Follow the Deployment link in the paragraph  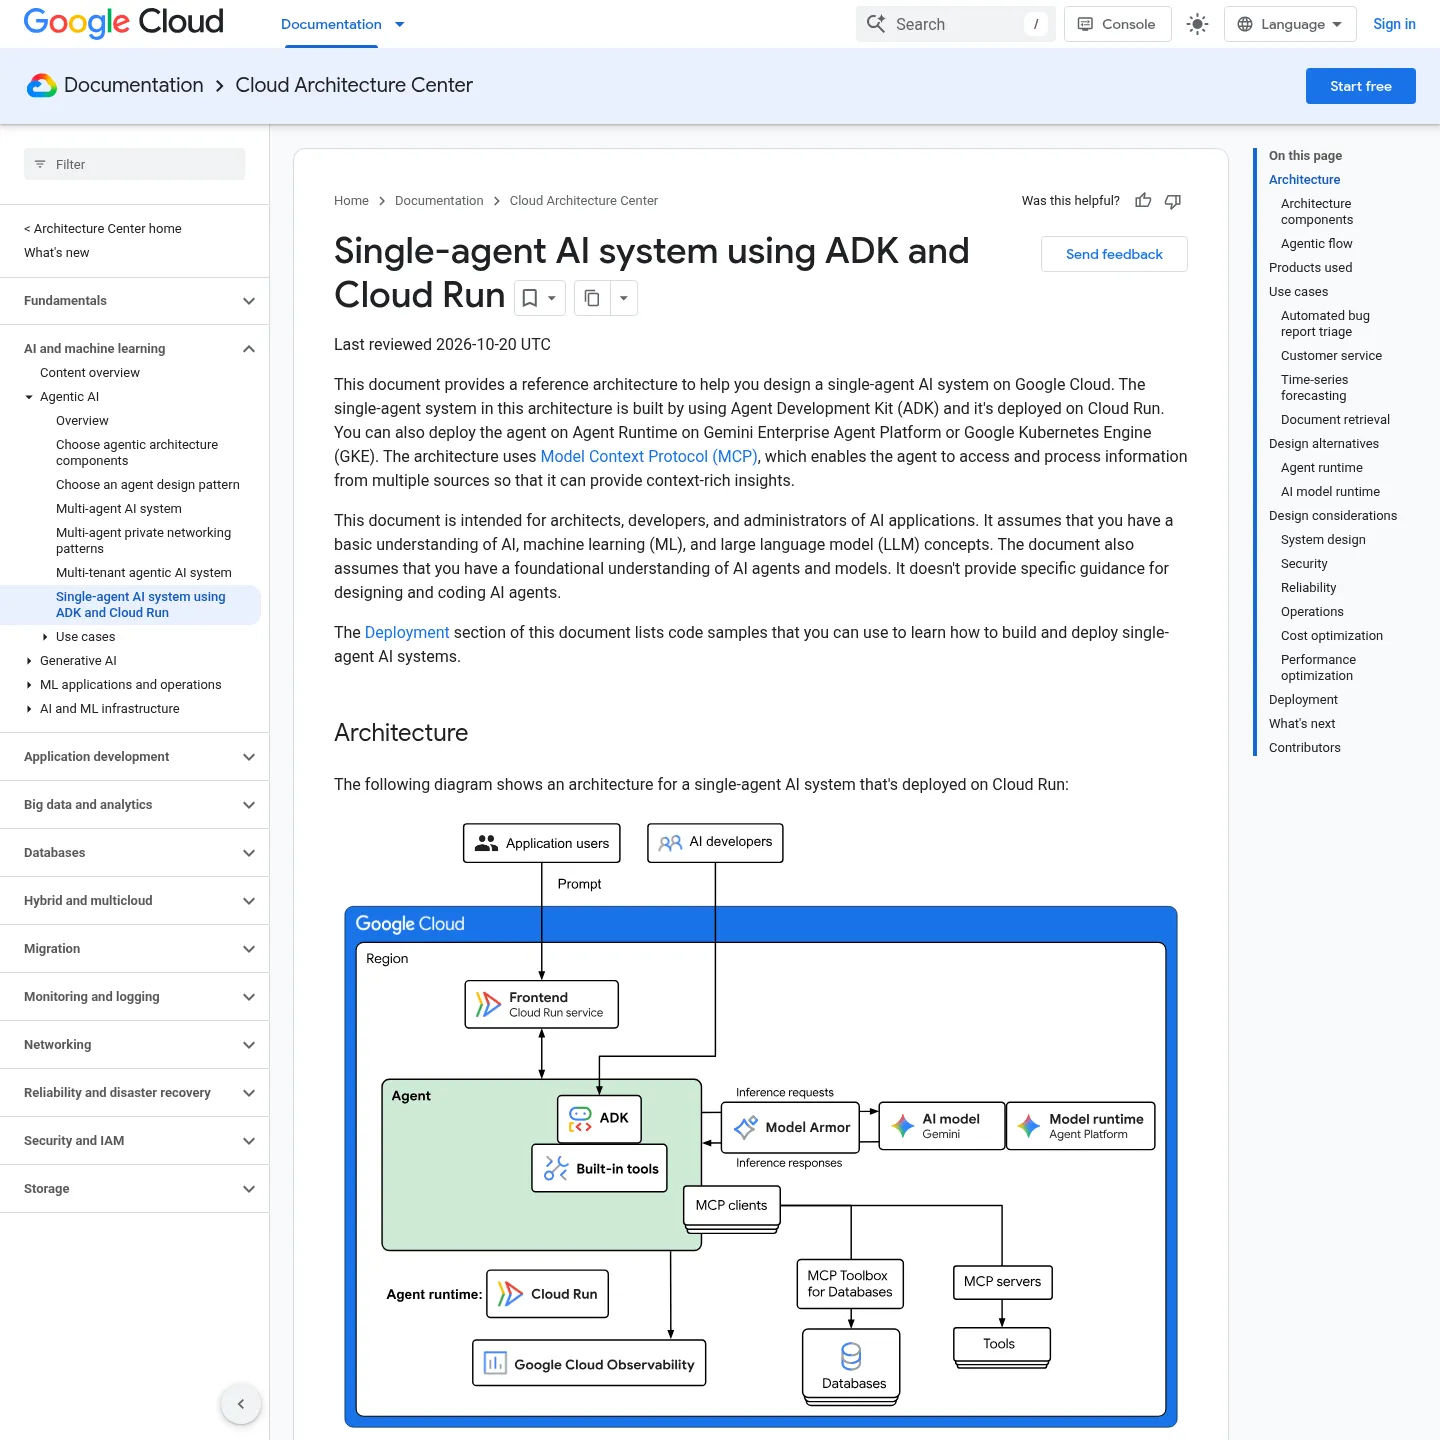click(407, 632)
